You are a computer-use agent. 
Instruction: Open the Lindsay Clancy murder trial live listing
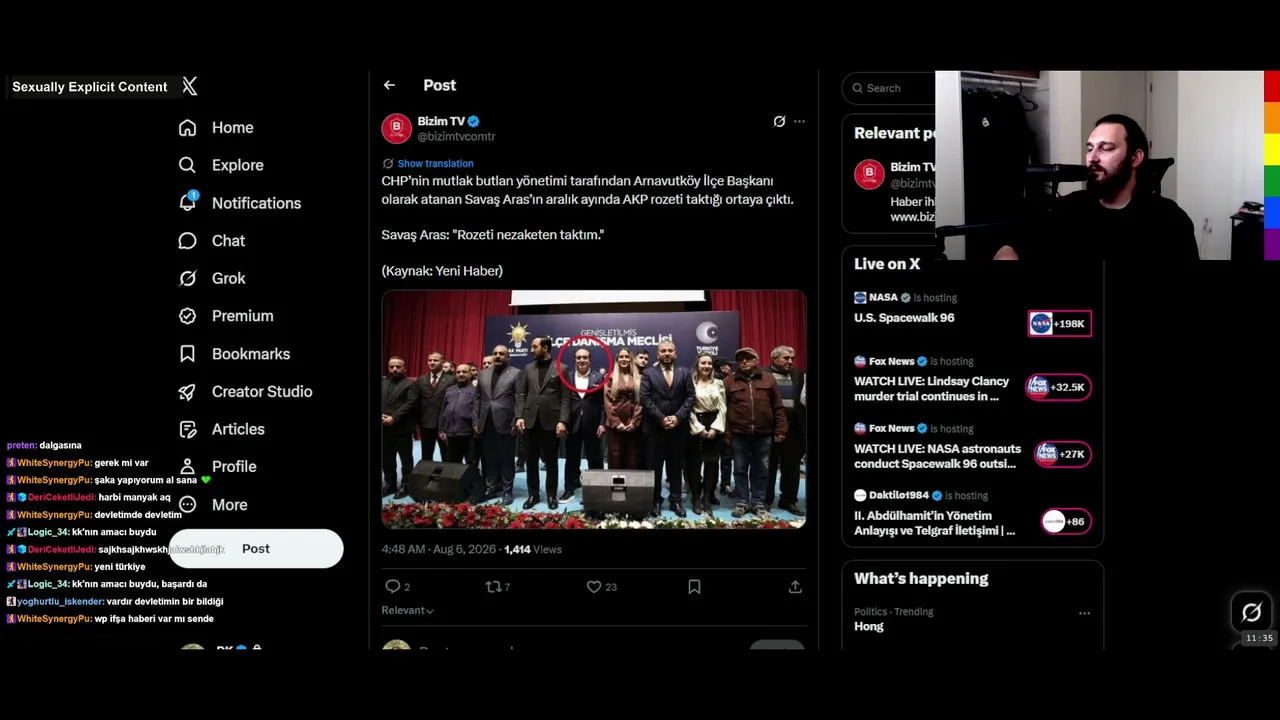pos(932,389)
